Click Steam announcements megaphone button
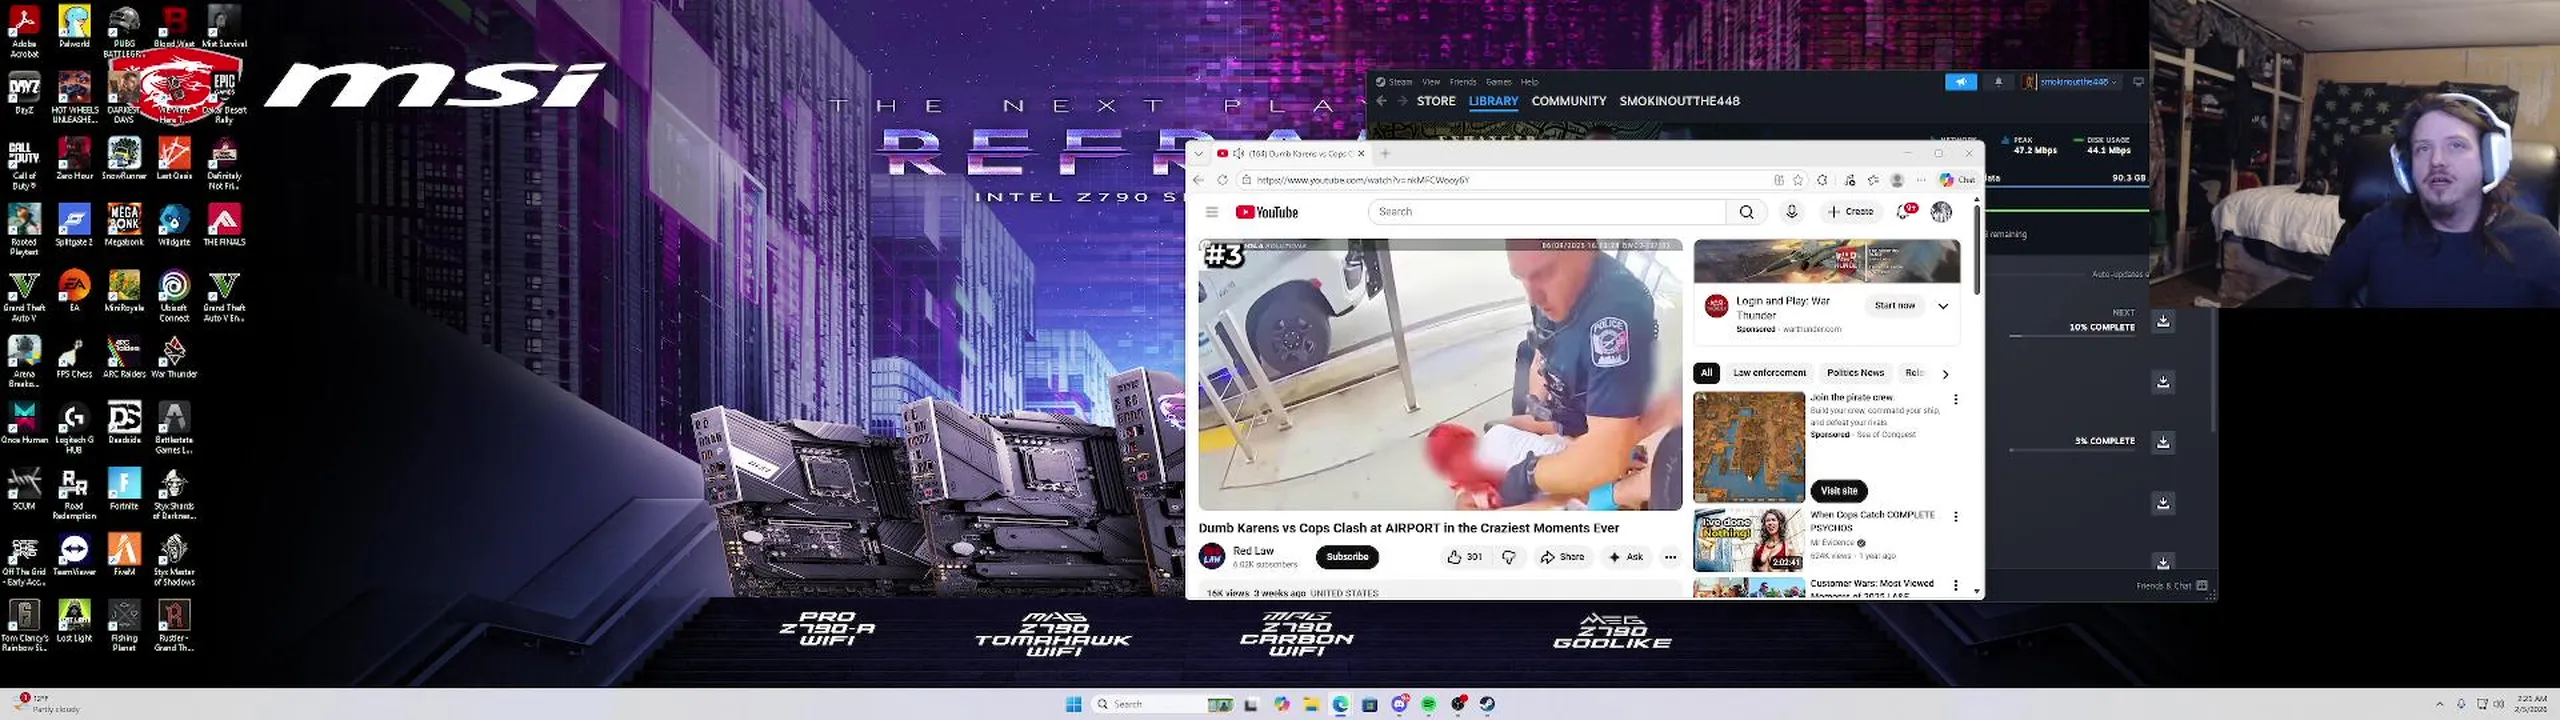Image resolution: width=2560 pixels, height=720 pixels. point(1961,82)
